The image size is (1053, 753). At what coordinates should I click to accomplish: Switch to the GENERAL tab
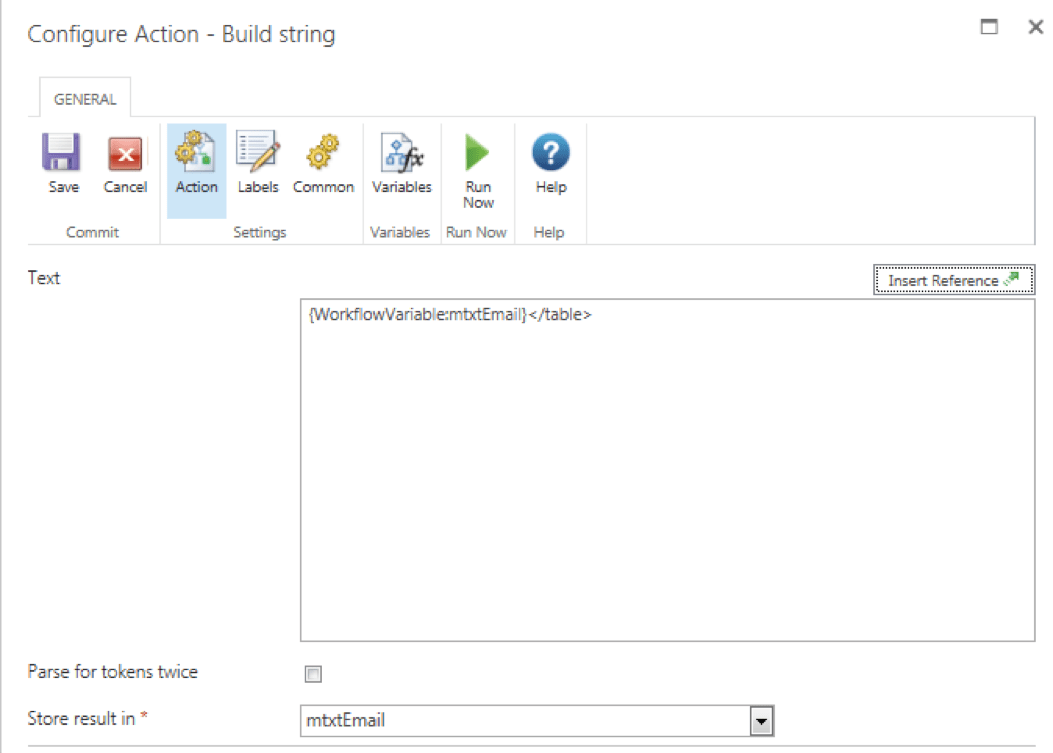(x=85, y=99)
